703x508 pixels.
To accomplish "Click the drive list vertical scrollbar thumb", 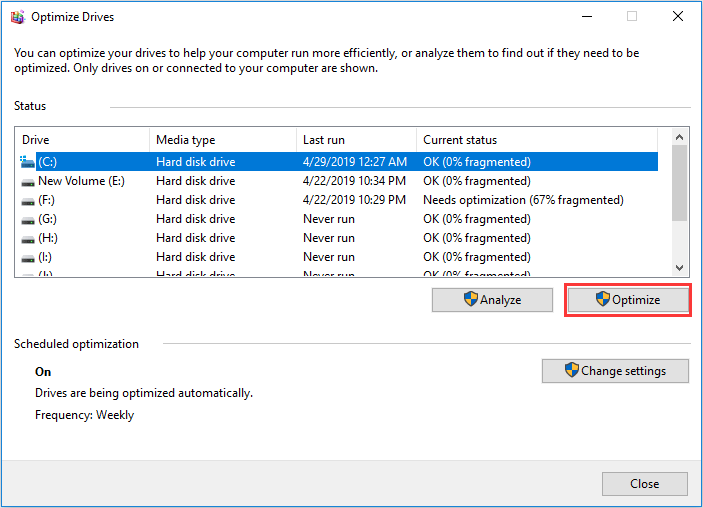I will 679,183.
